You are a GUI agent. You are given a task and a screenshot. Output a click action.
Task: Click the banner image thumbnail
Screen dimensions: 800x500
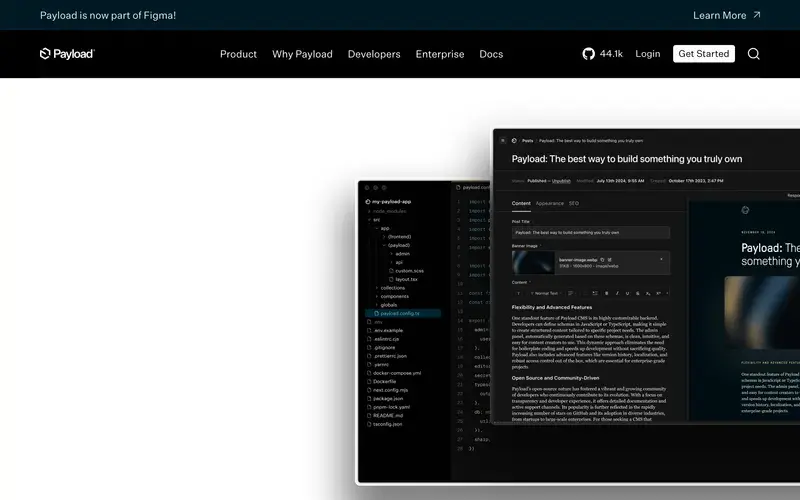pyautogui.click(x=533, y=263)
